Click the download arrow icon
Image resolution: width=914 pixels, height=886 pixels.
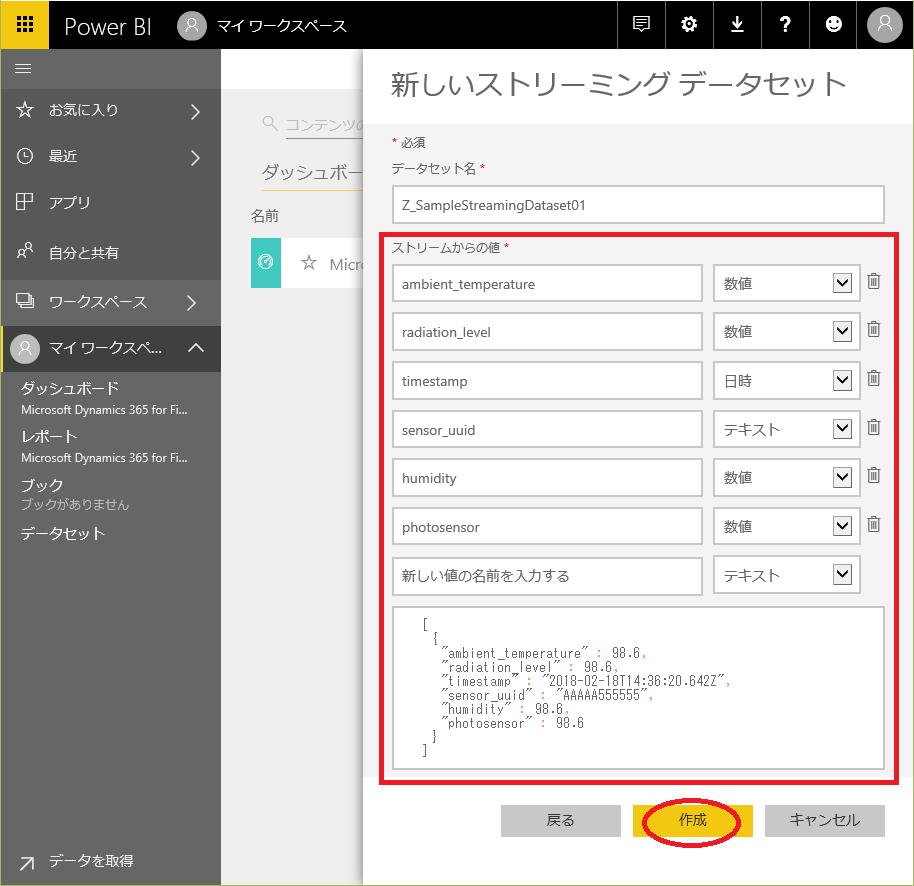point(737,24)
